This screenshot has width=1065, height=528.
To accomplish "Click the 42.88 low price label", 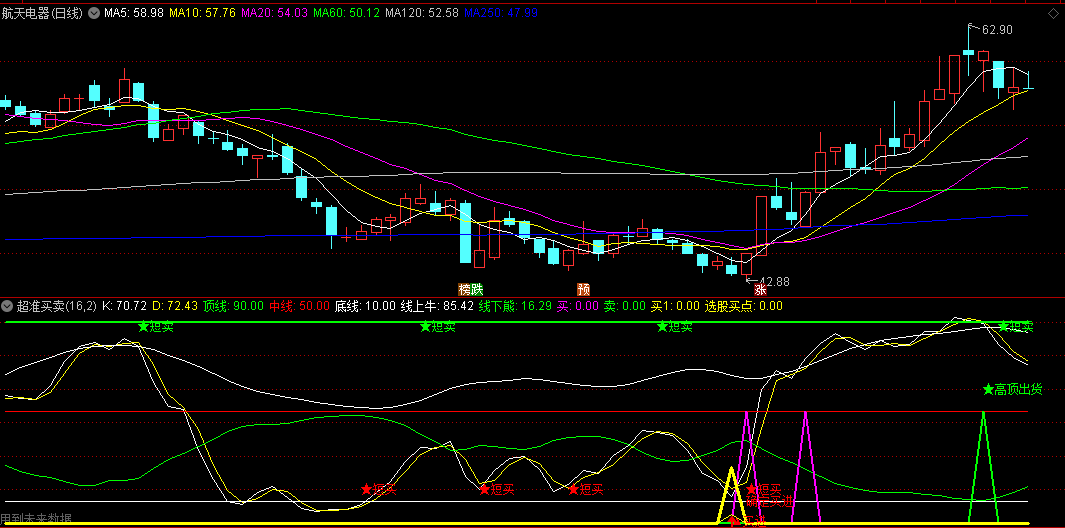I will [774, 281].
